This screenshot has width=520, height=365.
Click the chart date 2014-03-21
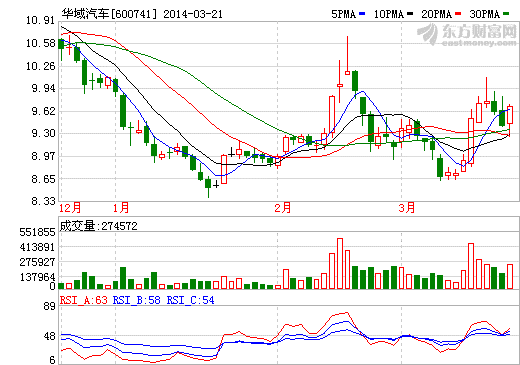point(193,14)
